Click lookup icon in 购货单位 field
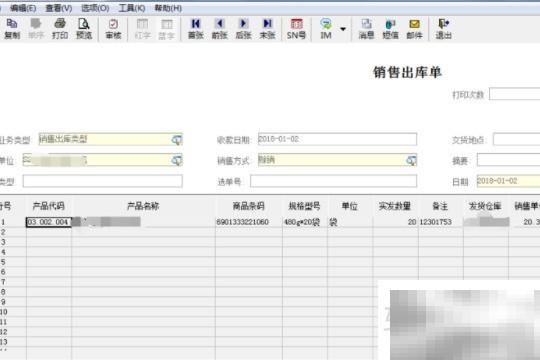 point(177,160)
